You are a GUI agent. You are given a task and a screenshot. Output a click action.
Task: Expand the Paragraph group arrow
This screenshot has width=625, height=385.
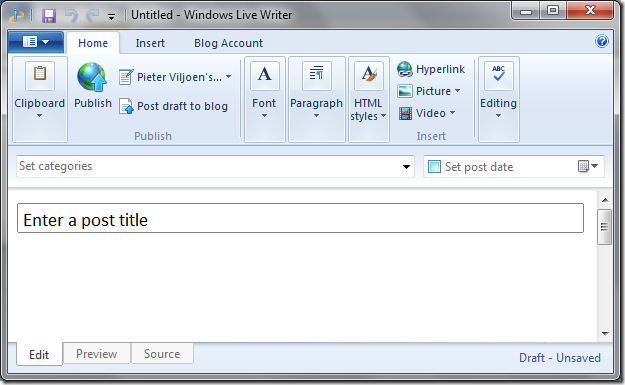pyautogui.click(x=316, y=116)
